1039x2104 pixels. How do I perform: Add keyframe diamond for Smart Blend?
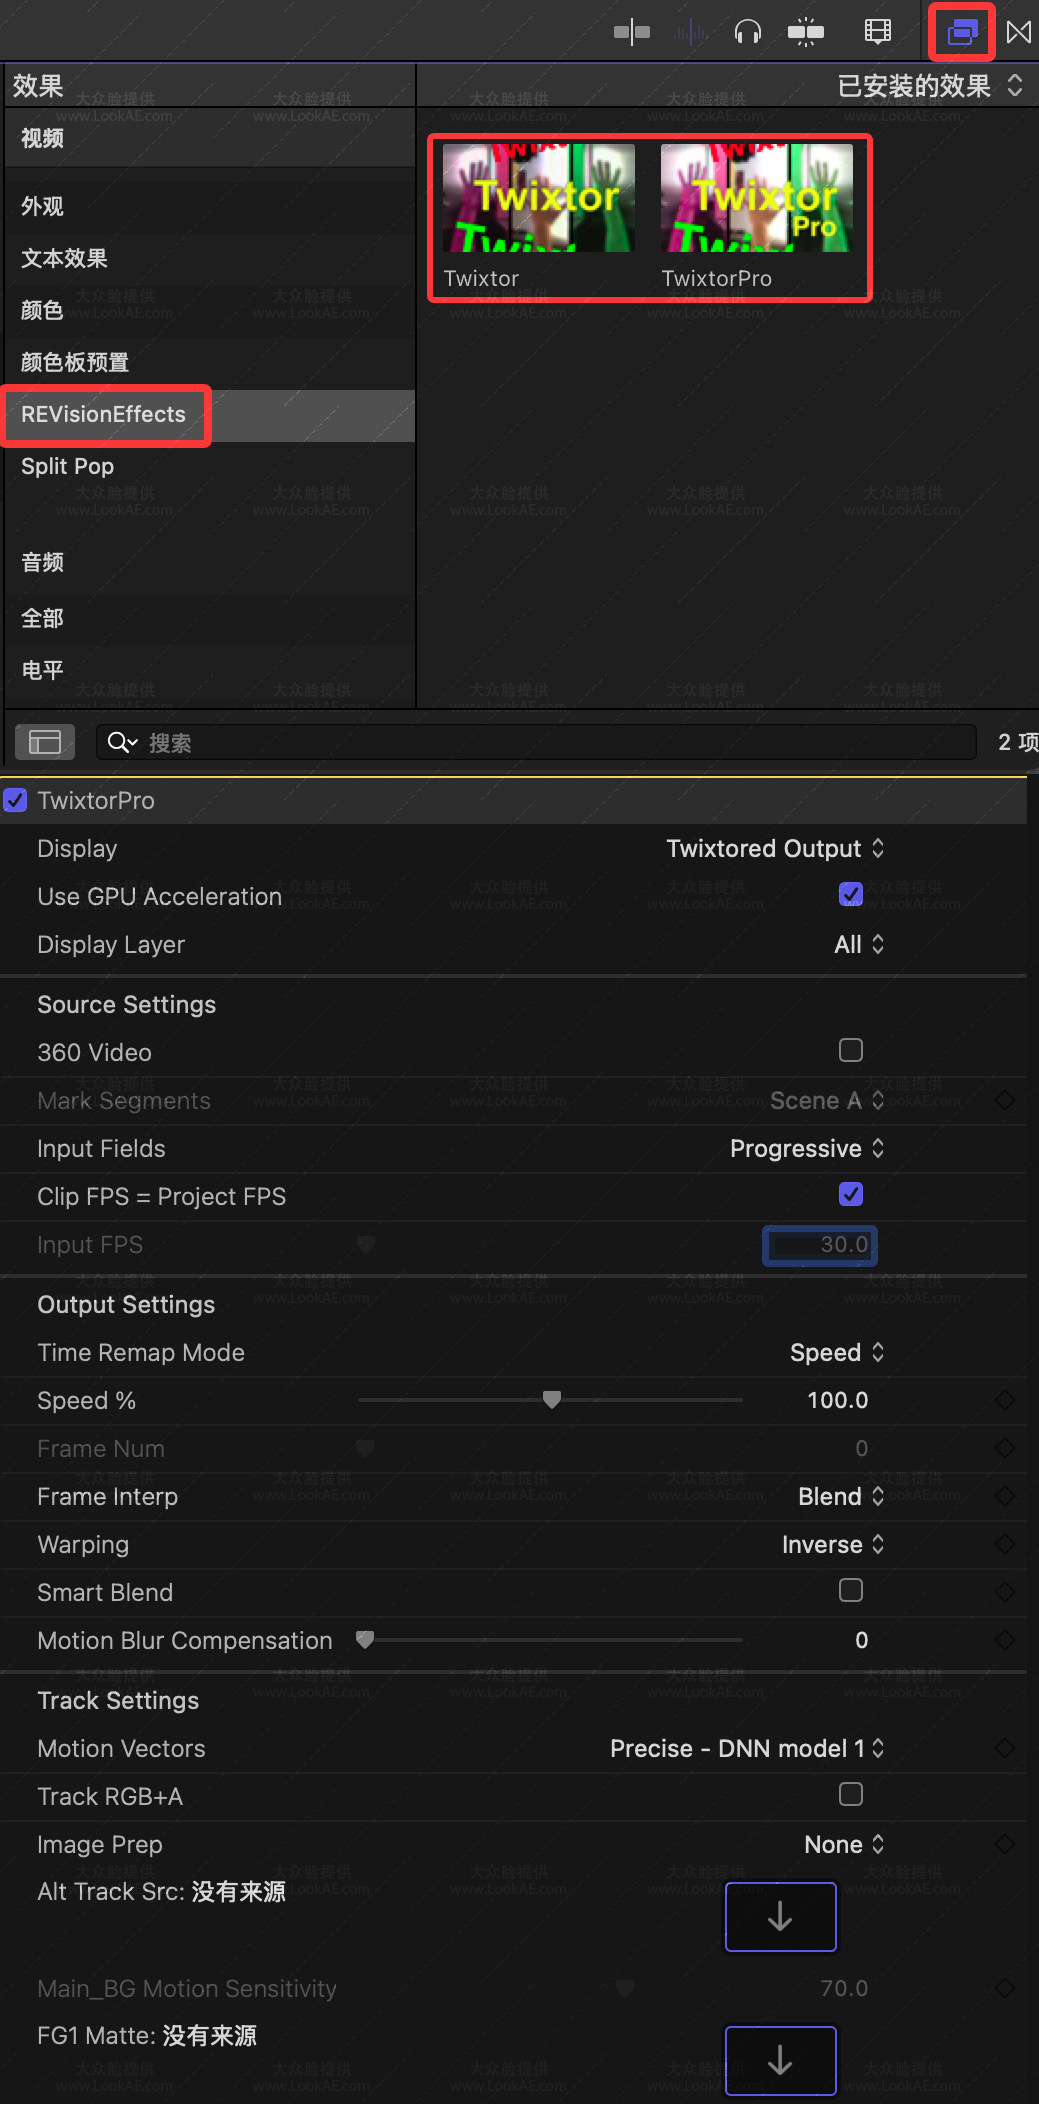[x=1005, y=1592]
